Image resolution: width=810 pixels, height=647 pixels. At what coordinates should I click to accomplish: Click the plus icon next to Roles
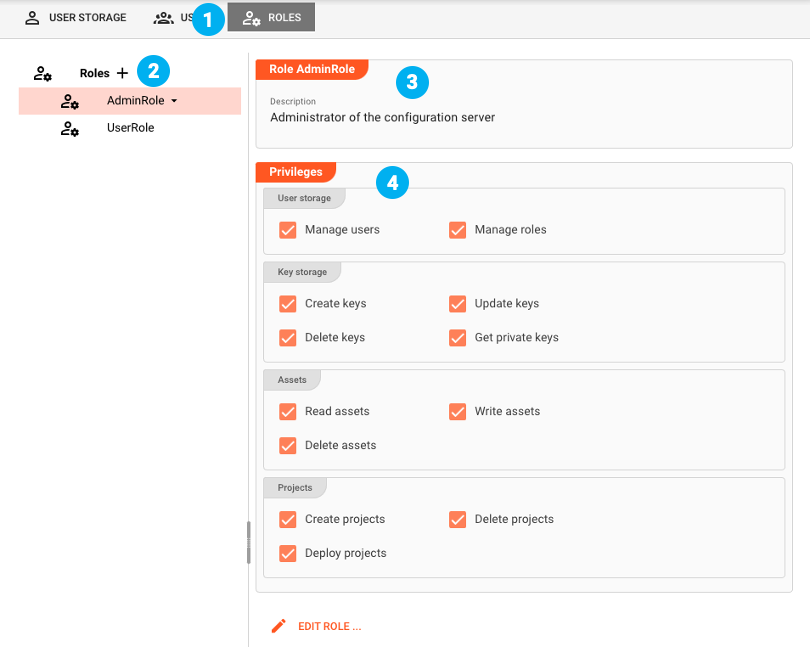tap(122, 73)
